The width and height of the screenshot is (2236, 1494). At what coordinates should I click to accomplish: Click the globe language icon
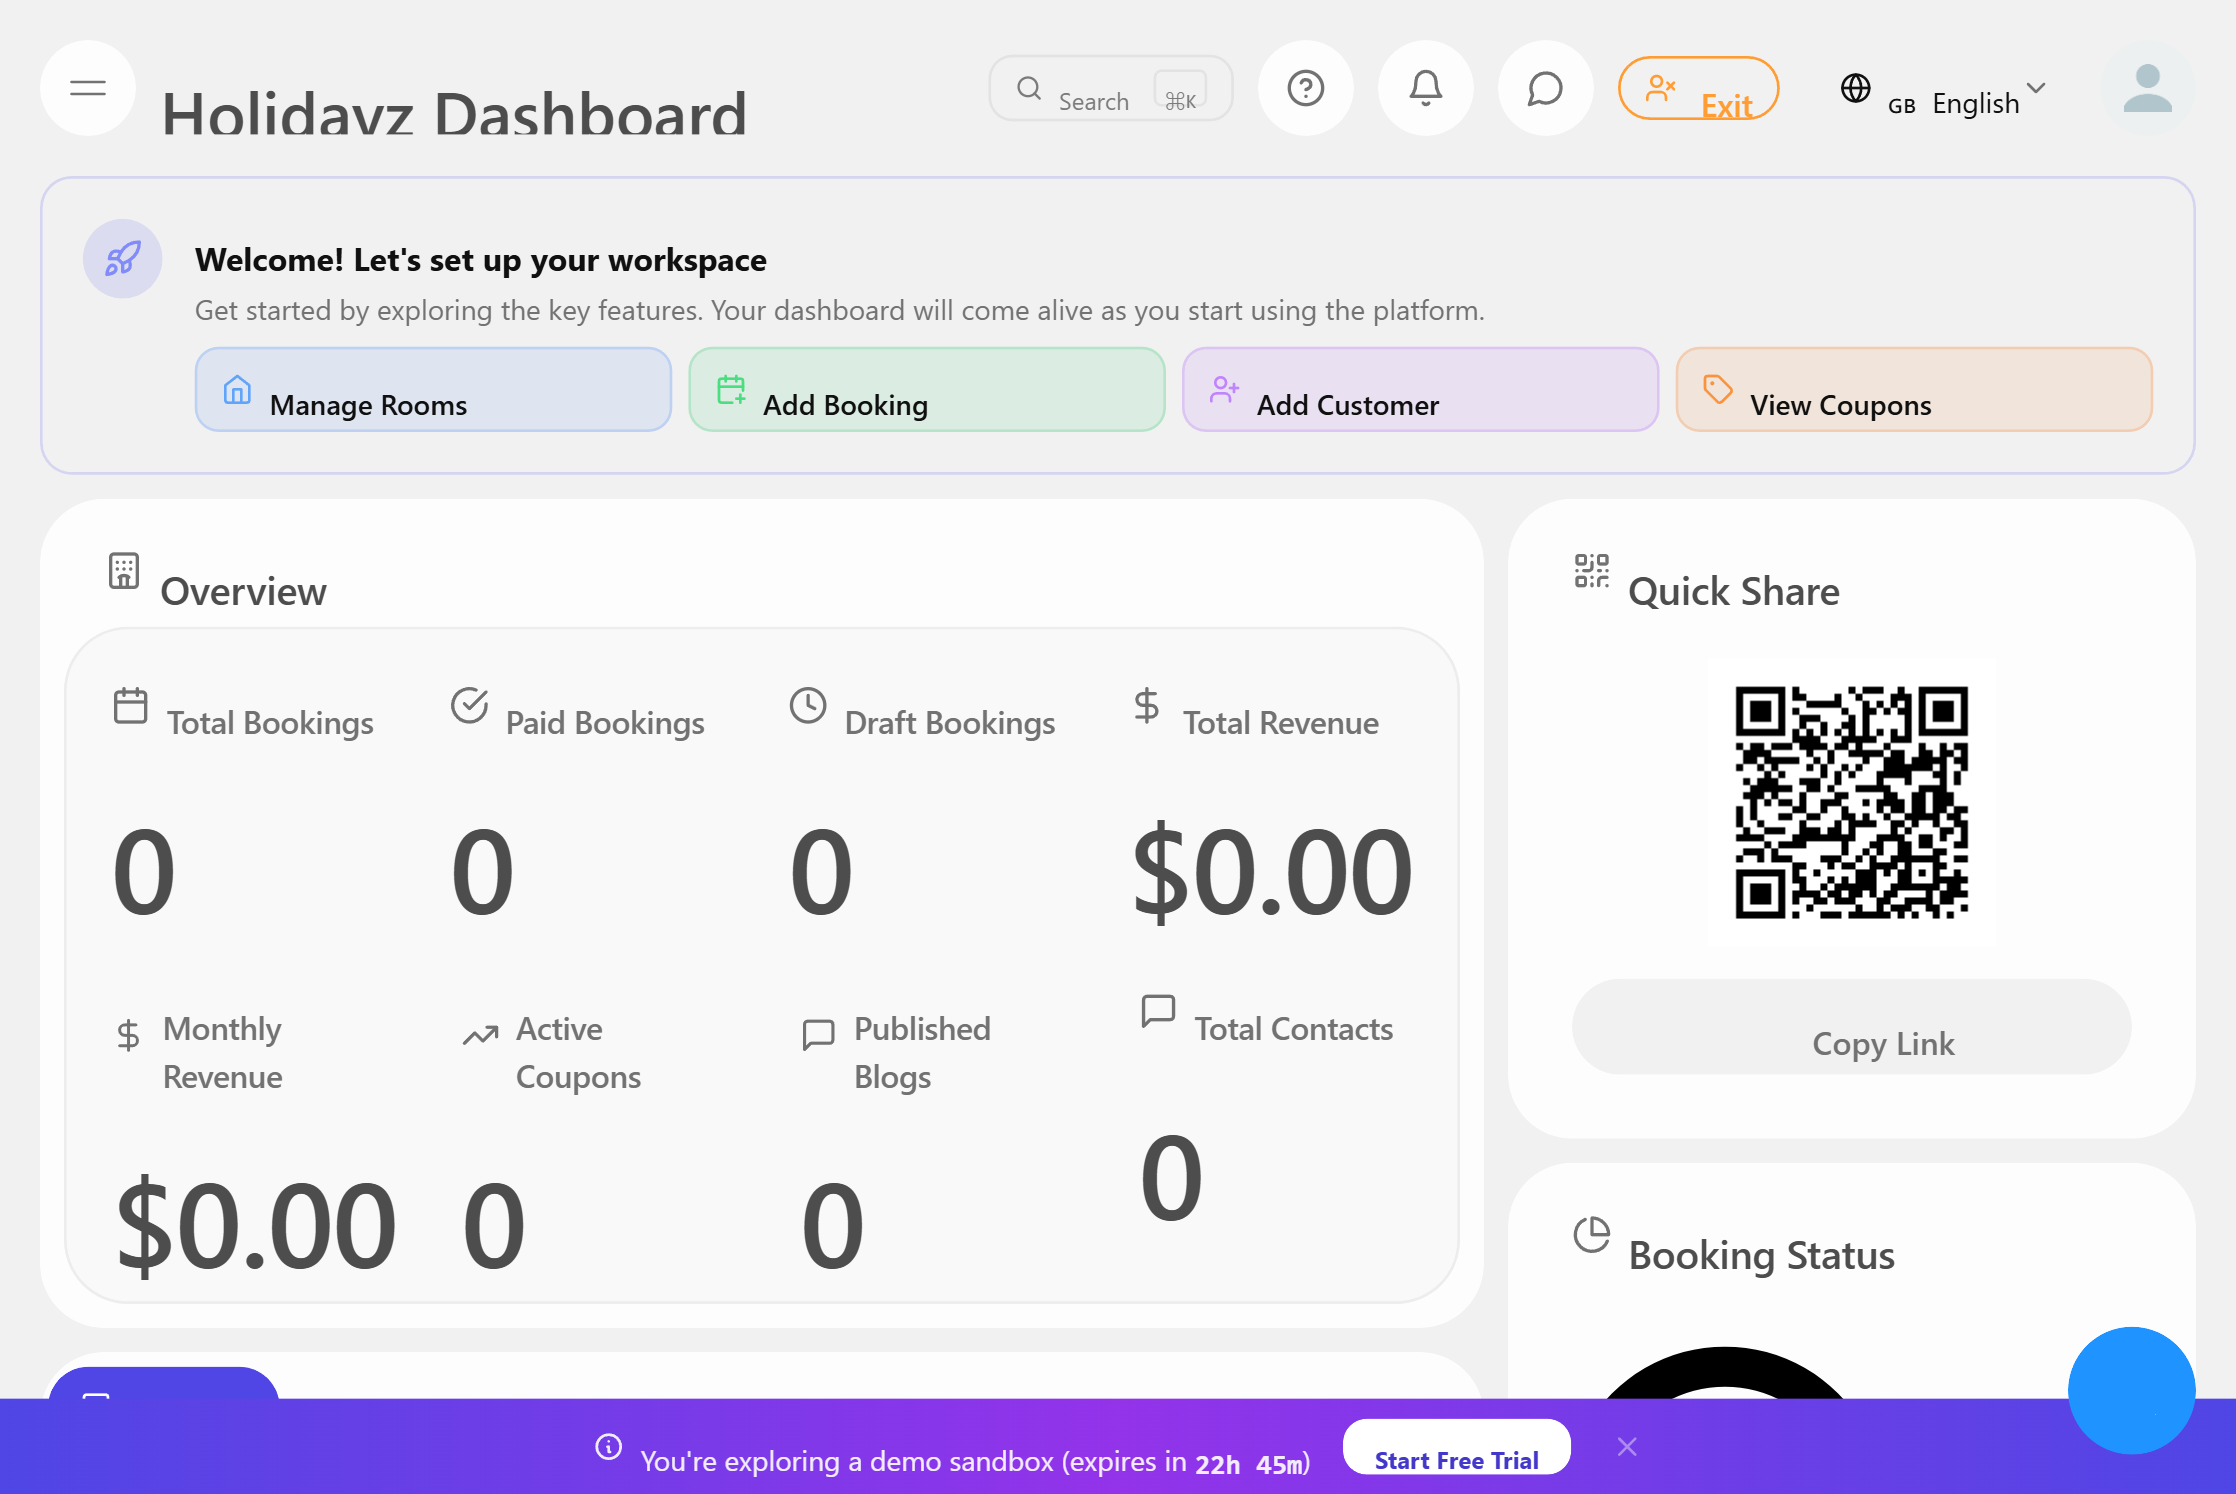click(x=1855, y=88)
